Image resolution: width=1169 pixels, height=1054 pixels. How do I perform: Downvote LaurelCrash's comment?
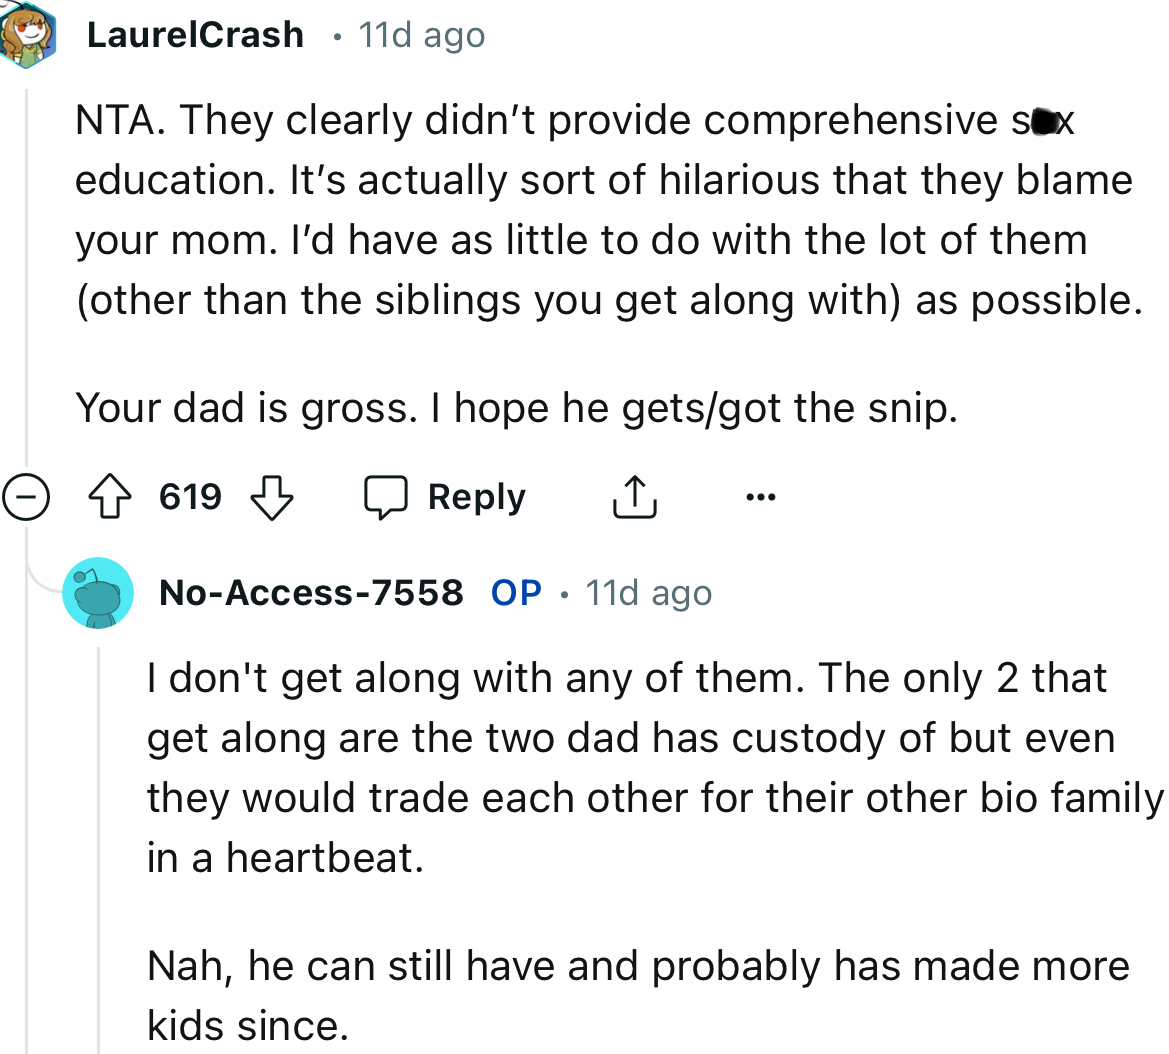tap(270, 496)
